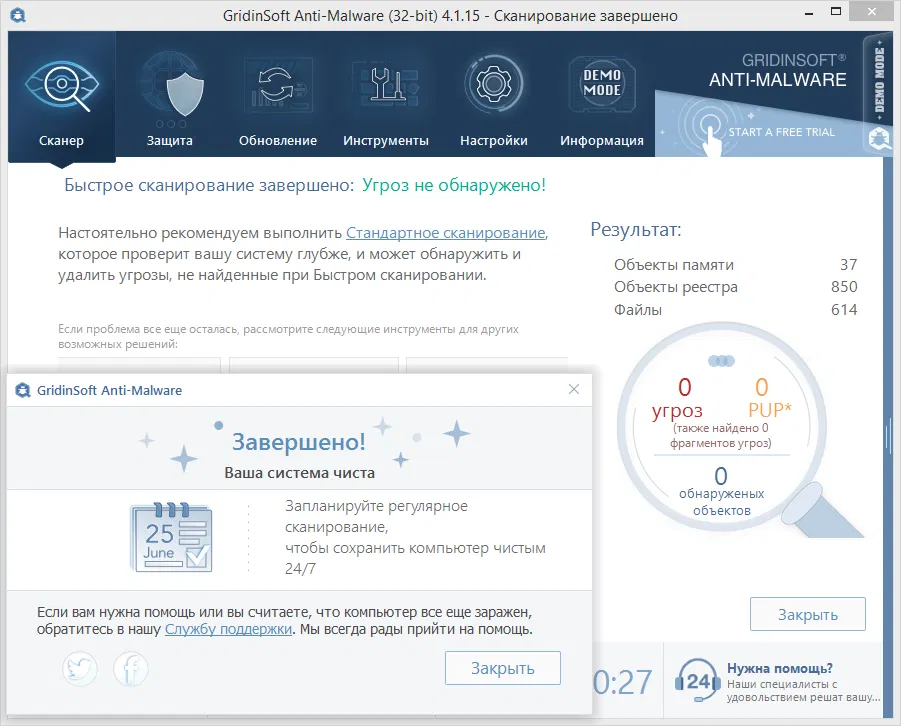Click the GridinSoft logo in popup title

coord(22,390)
